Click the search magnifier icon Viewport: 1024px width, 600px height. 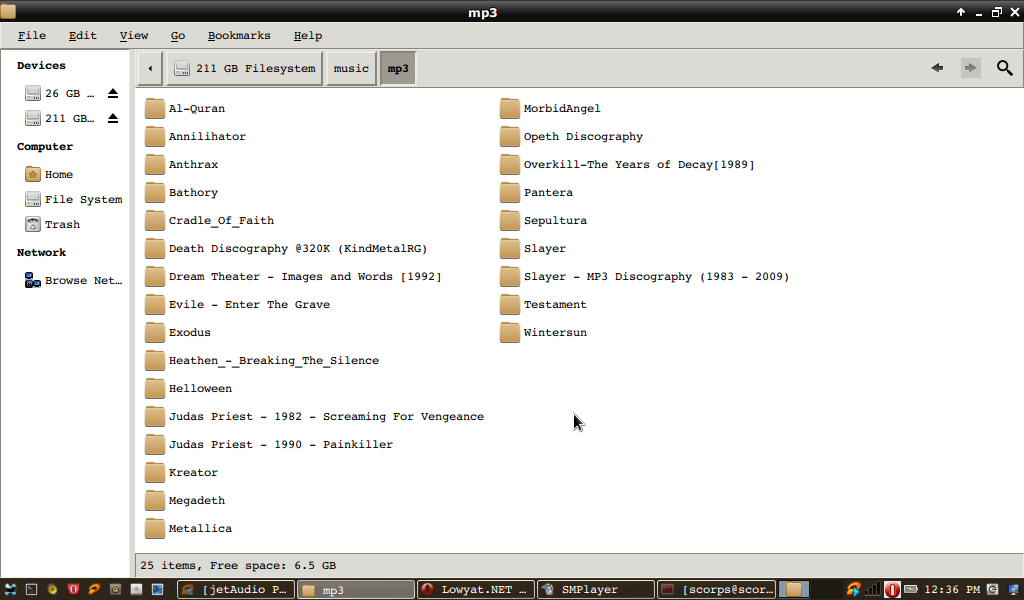coord(1004,68)
